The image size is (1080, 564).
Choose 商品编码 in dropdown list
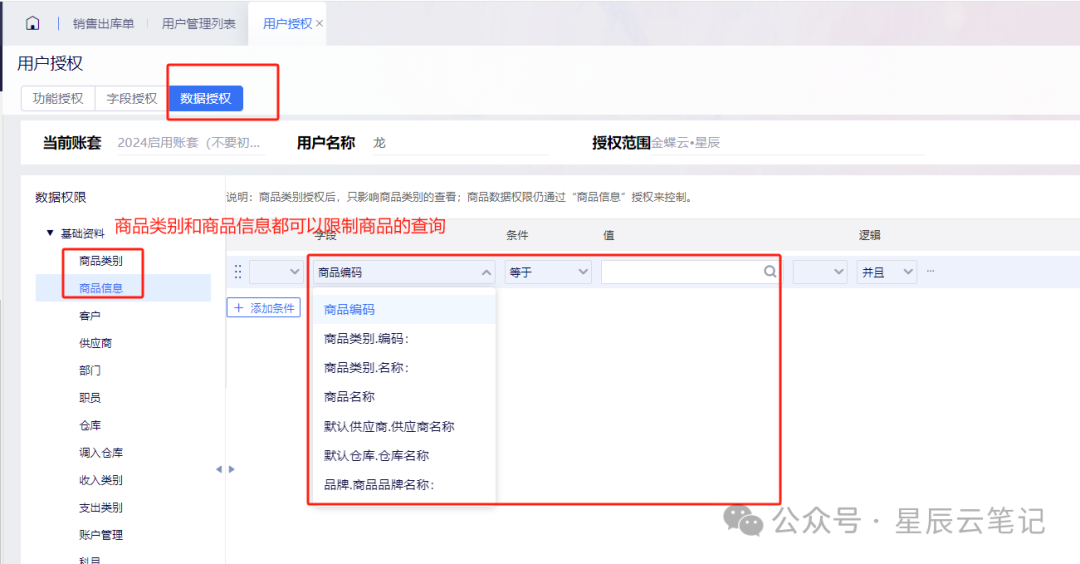pyautogui.click(x=404, y=310)
